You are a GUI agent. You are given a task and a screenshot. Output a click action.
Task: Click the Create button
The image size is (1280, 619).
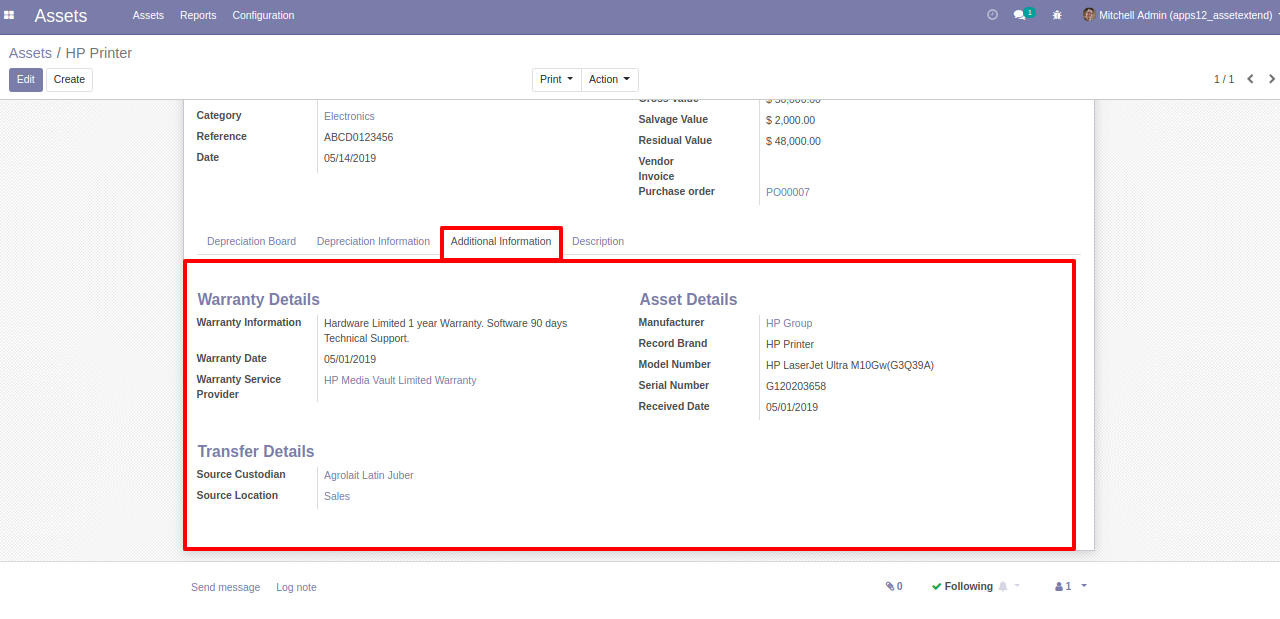tap(69, 80)
